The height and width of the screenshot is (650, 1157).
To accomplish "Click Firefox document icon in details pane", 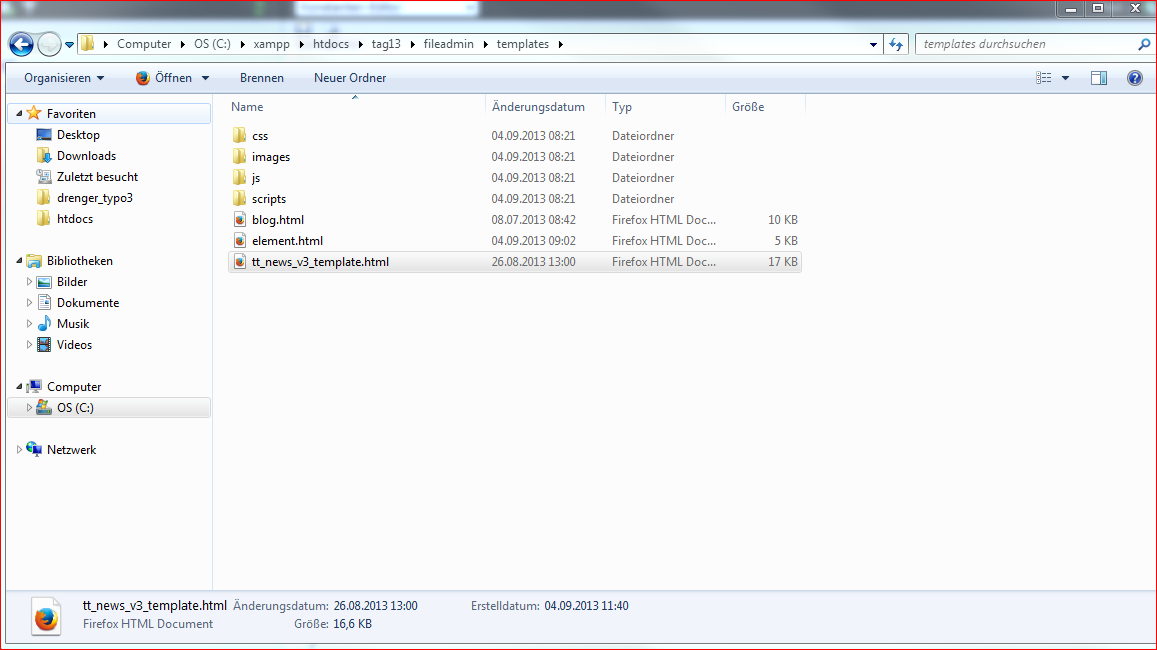I will [46, 617].
